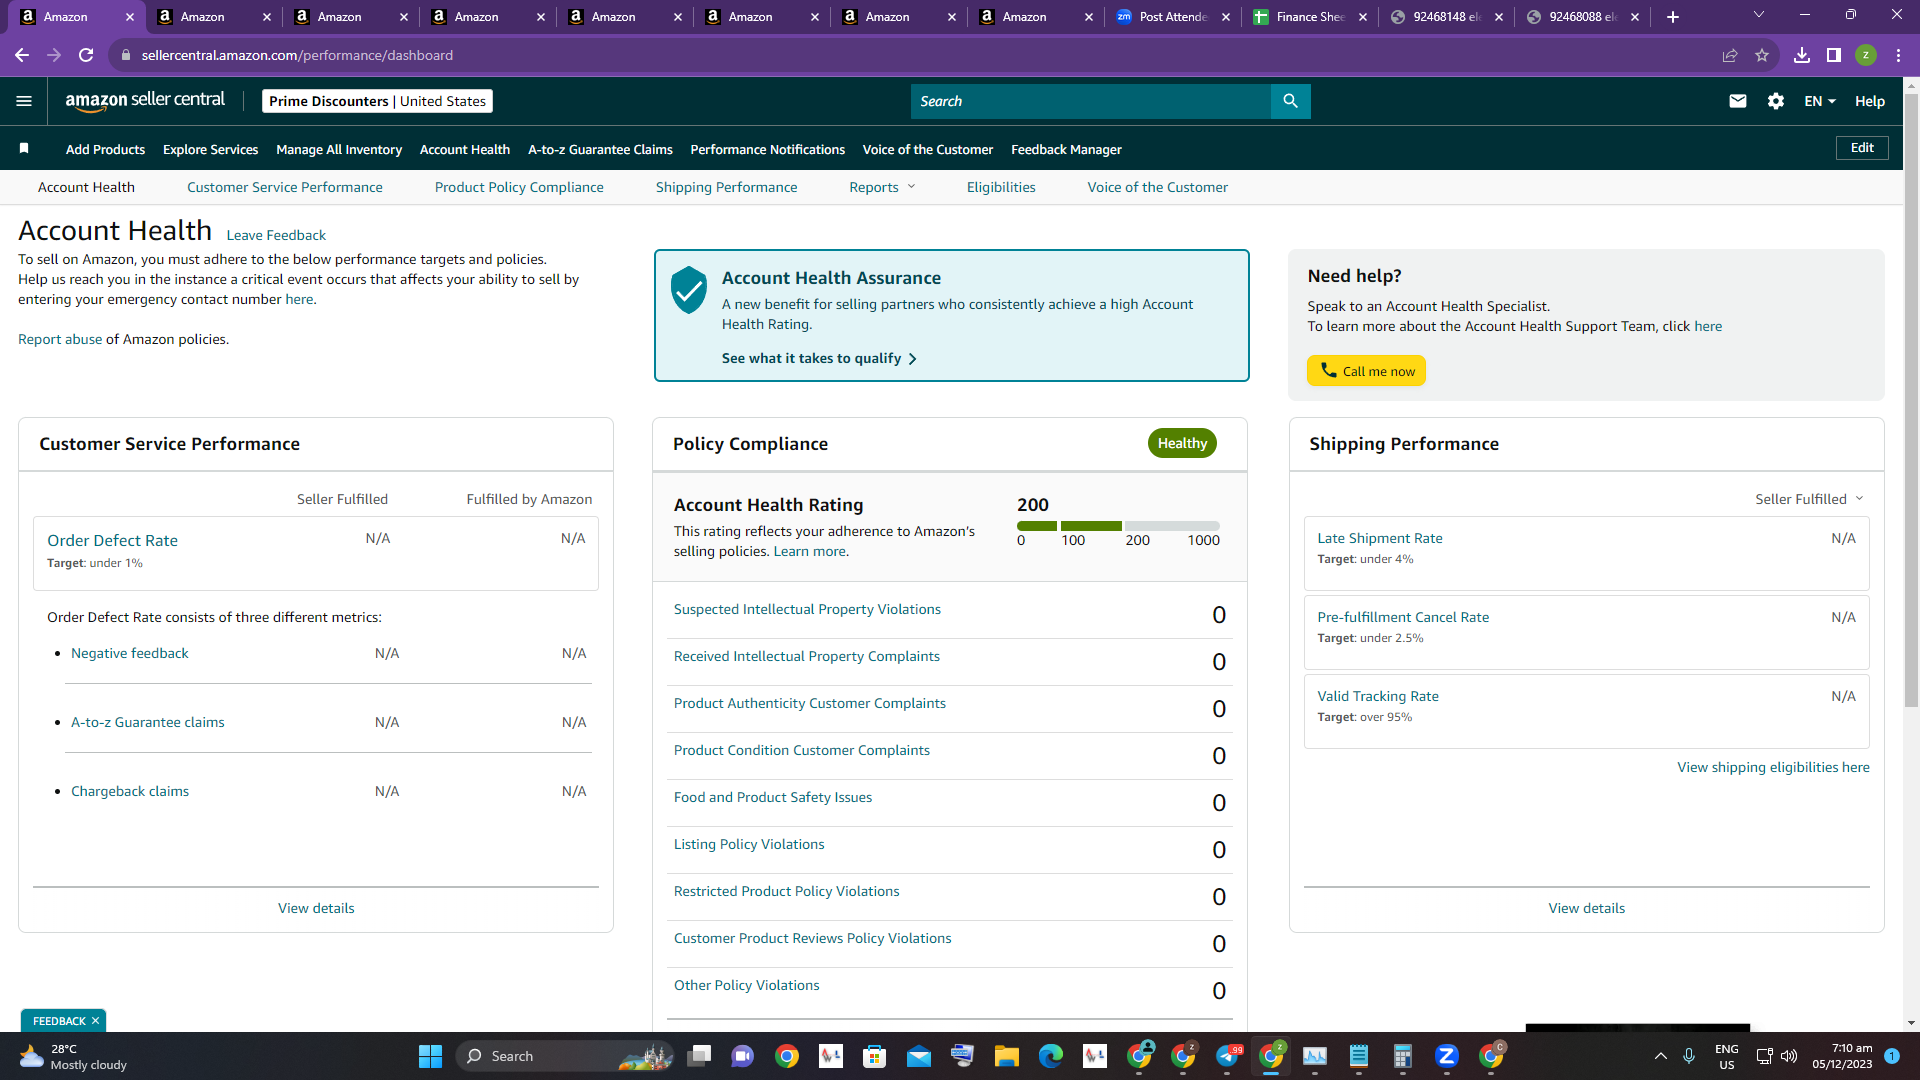Click the Account Health Rating progress bar
The height and width of the screenshot is (1080, 1920).
tap(1118, 526)
